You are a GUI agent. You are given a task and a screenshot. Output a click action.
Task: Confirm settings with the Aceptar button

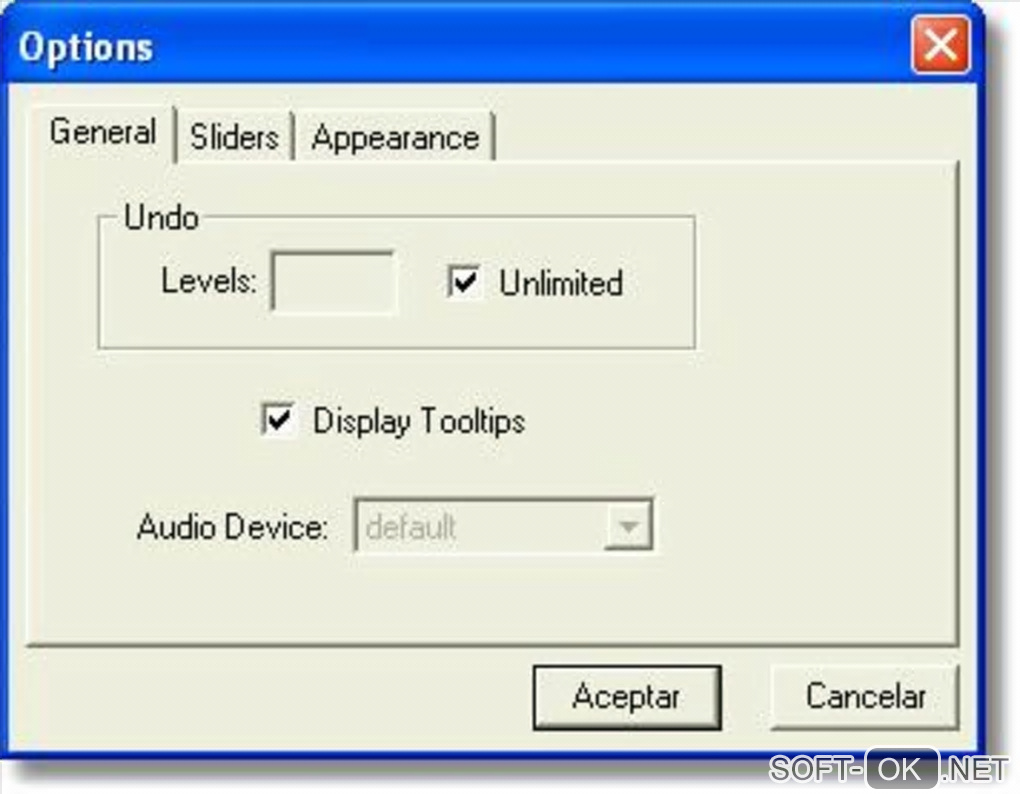coord(626,697)
